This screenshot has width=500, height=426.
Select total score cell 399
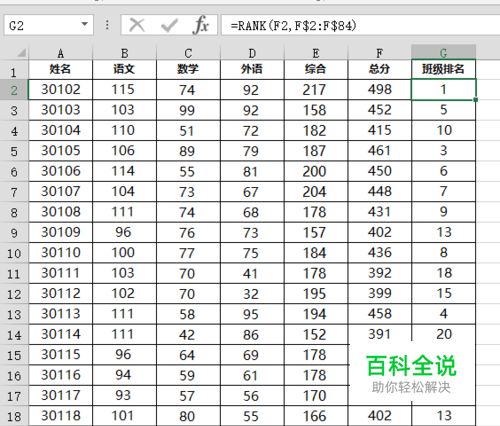pos(379,294)
